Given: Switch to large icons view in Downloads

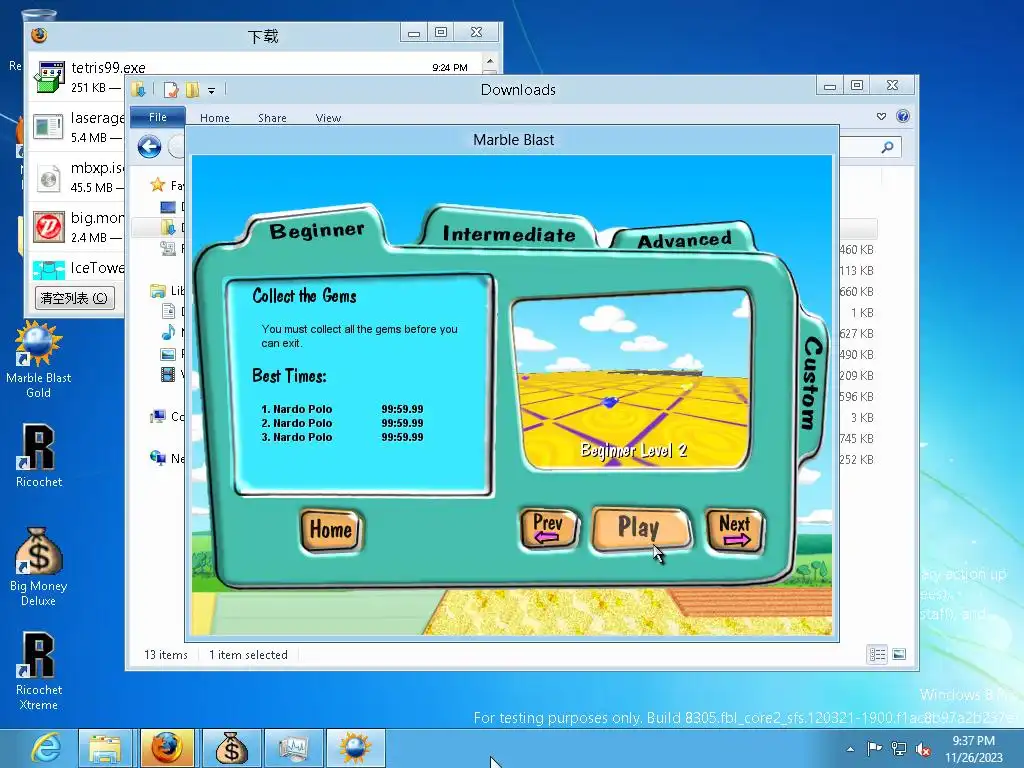Looking at the screenshot, I should 899,654.
